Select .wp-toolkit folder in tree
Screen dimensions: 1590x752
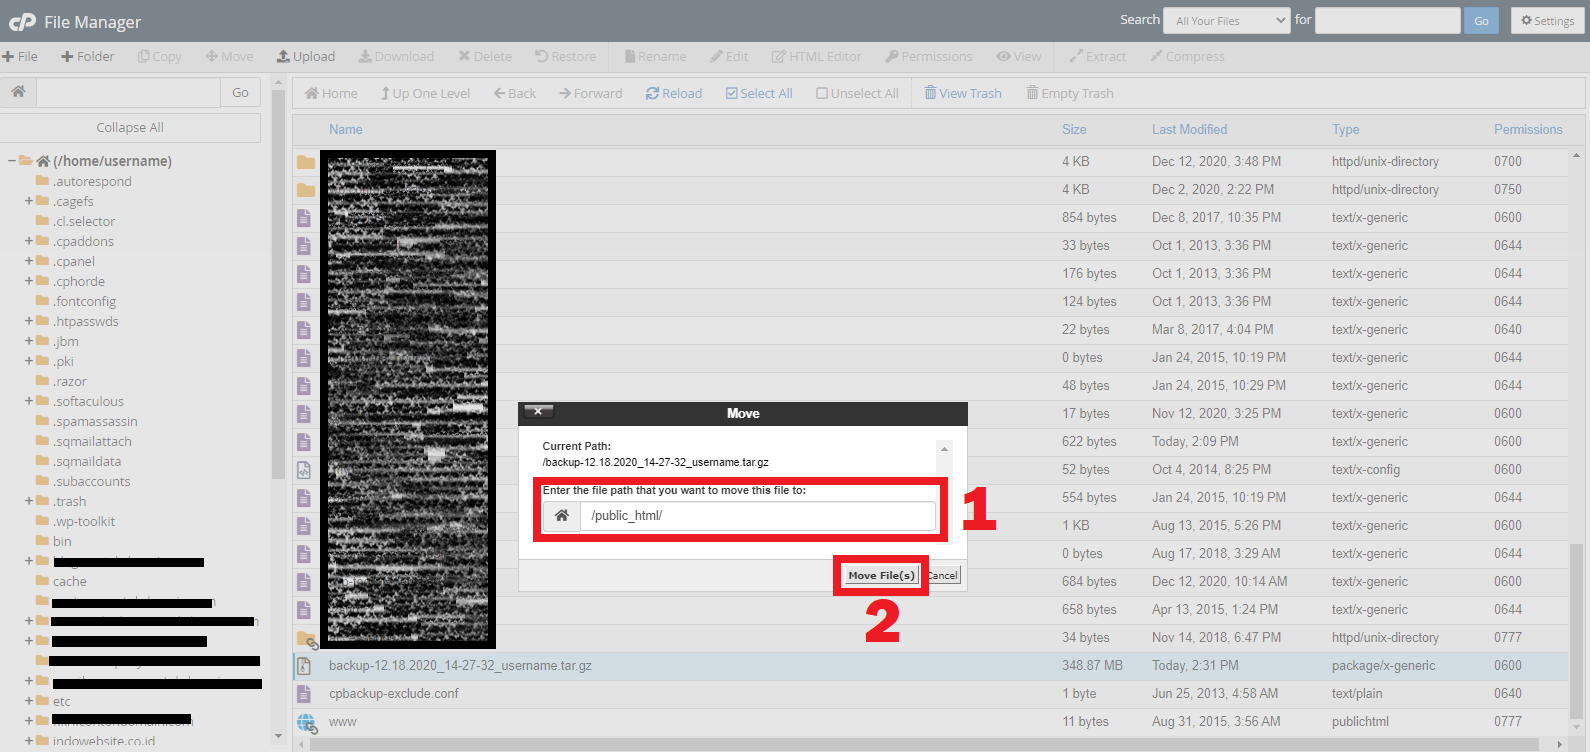click(x=84, y=521)
